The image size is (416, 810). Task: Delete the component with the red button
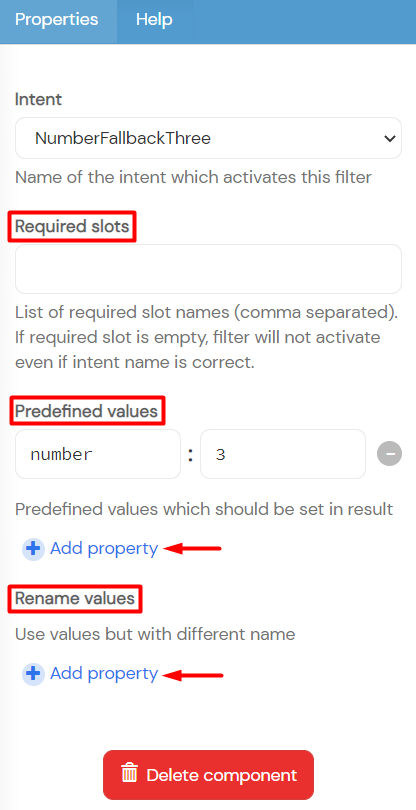208,775
